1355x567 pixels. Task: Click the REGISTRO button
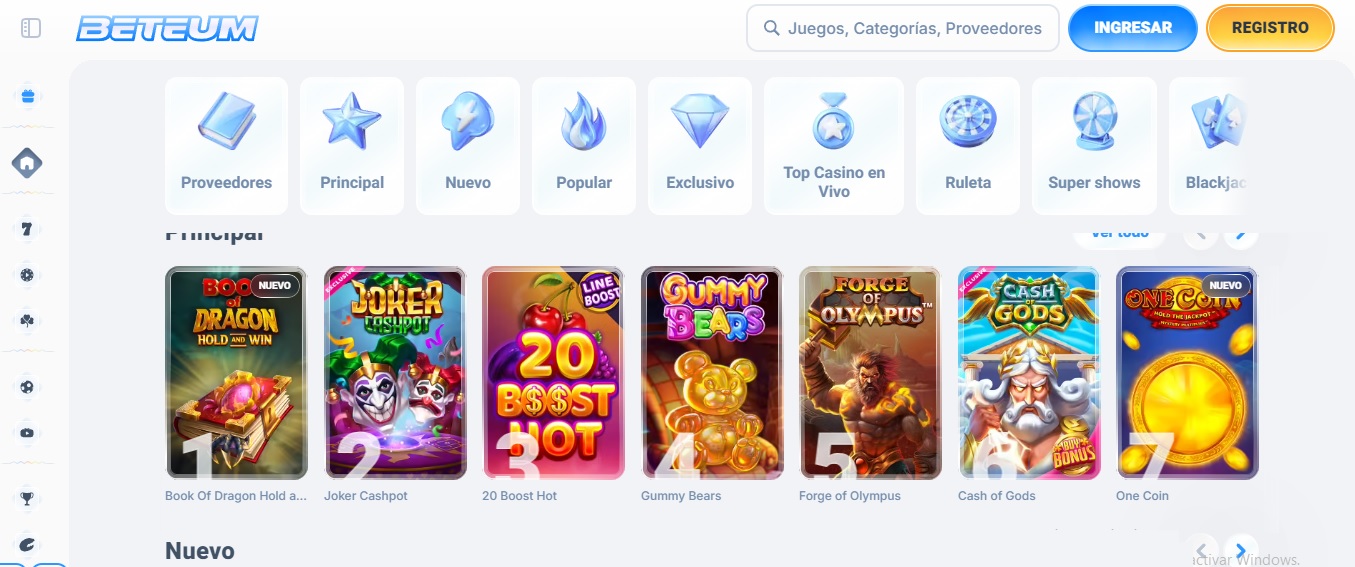click(1270, 28)
